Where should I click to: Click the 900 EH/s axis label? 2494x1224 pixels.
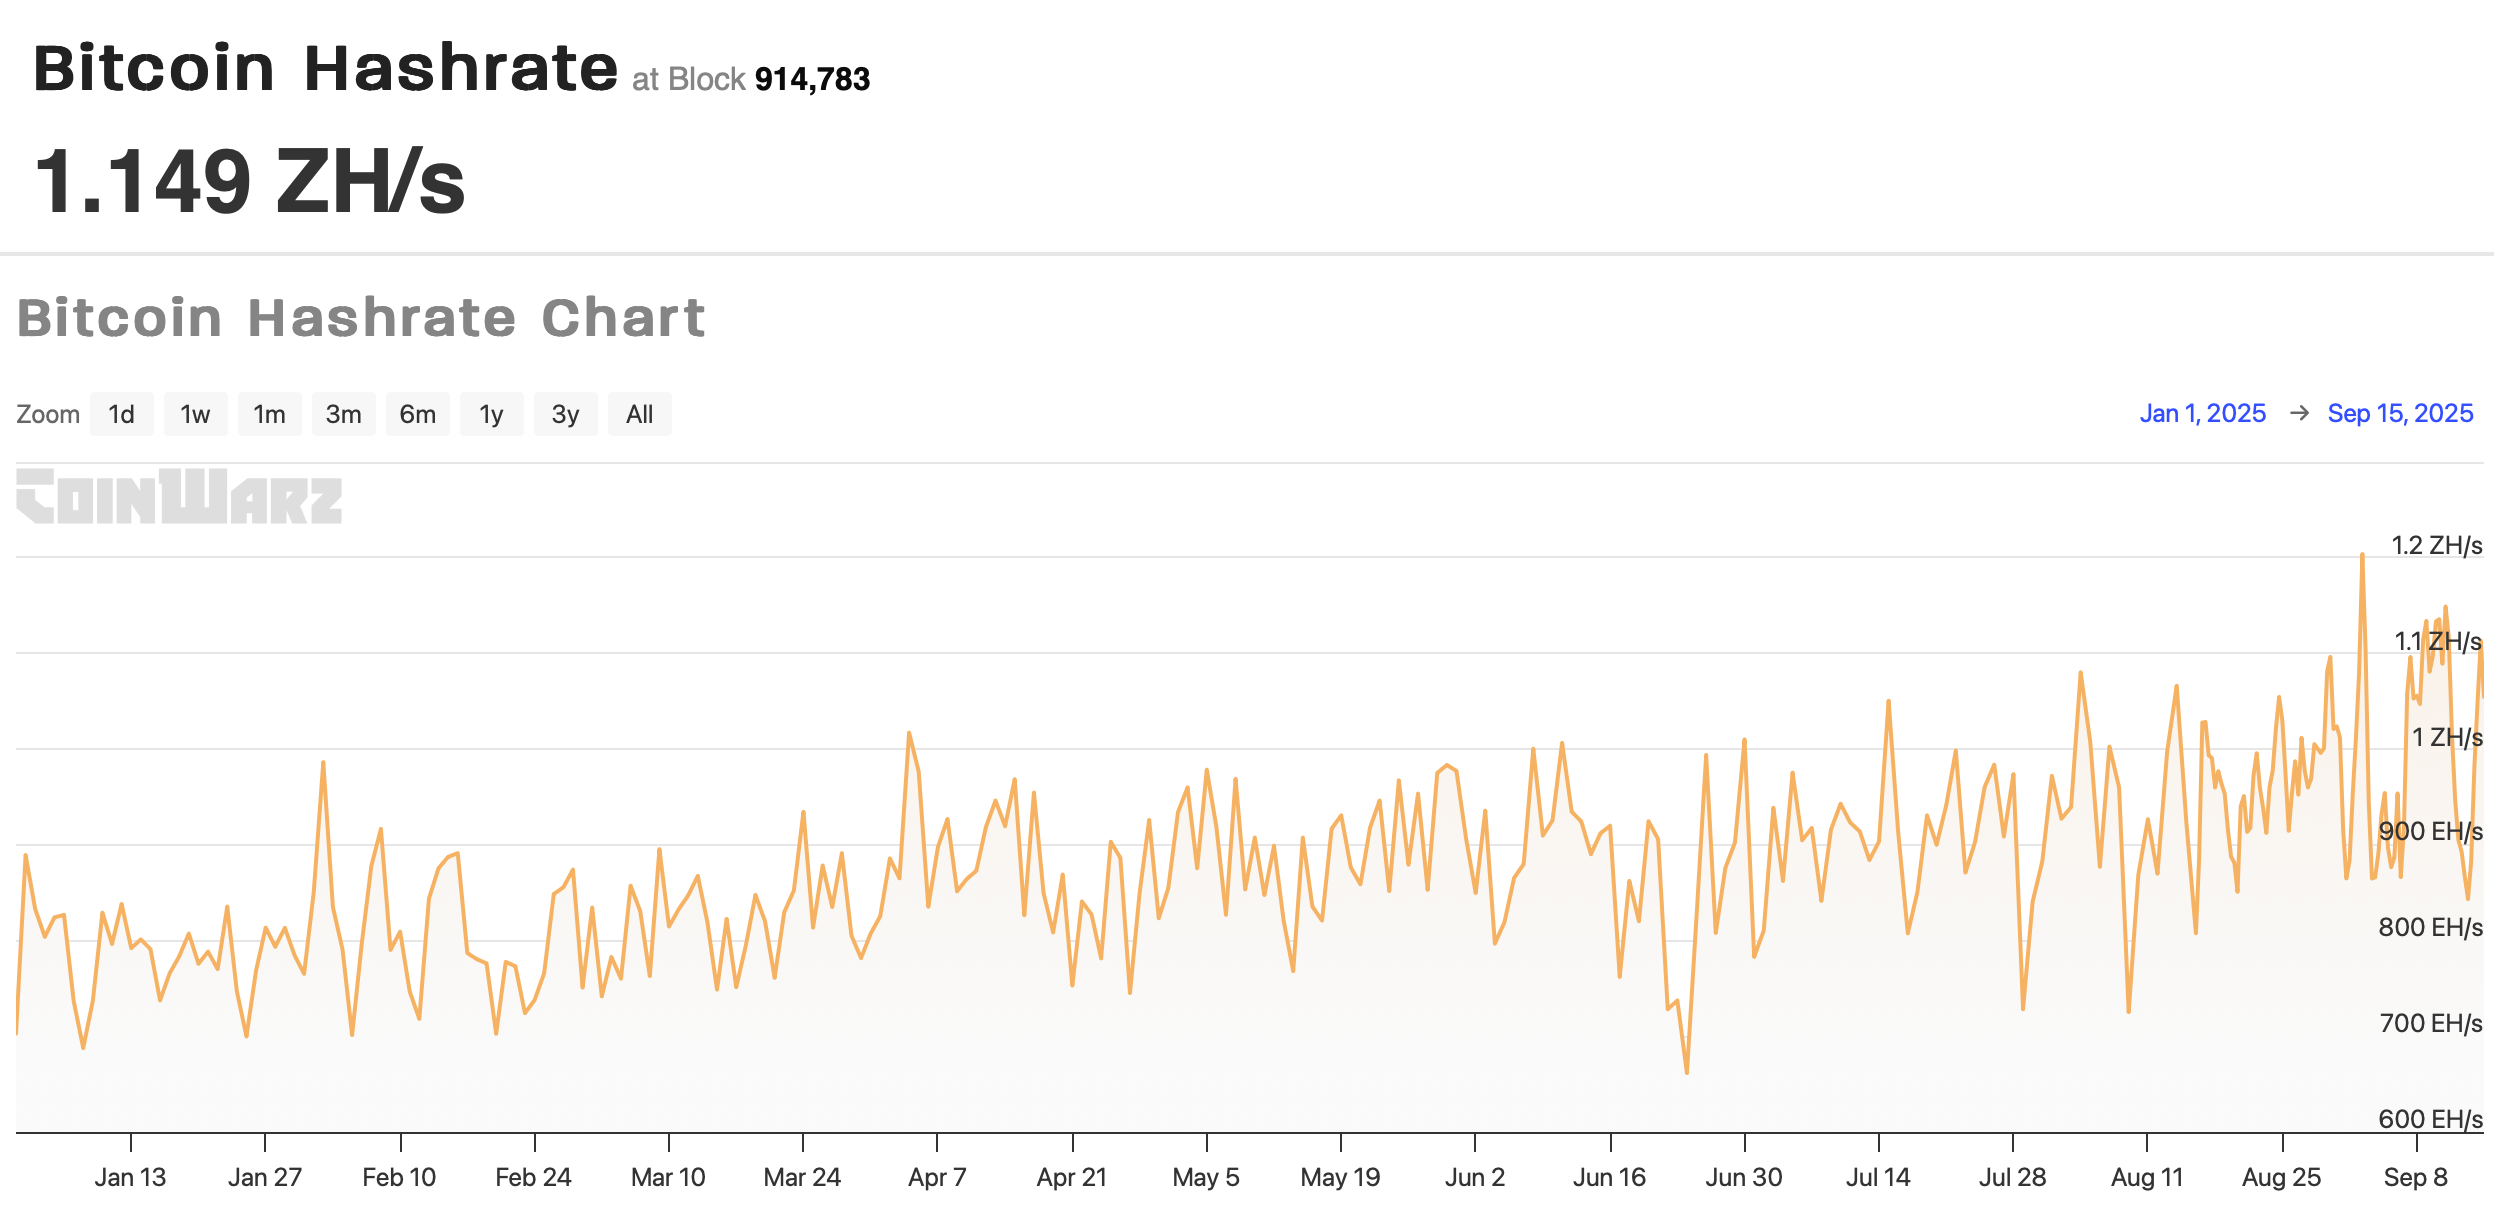tap(2430, 831)
